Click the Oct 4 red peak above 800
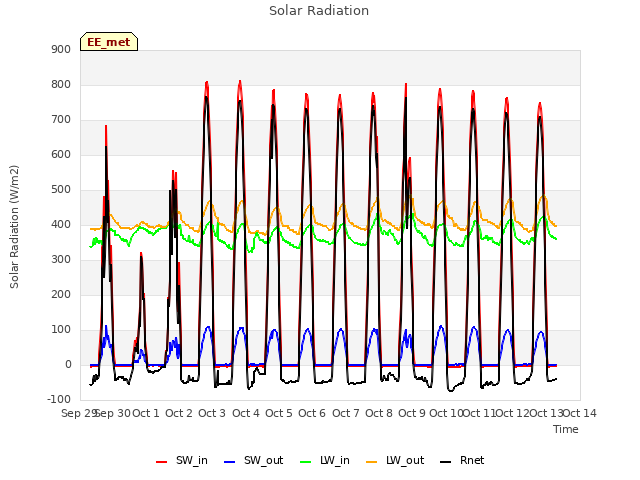The height and width of the screenshot is (480, 640). click(x=240, y=82)
